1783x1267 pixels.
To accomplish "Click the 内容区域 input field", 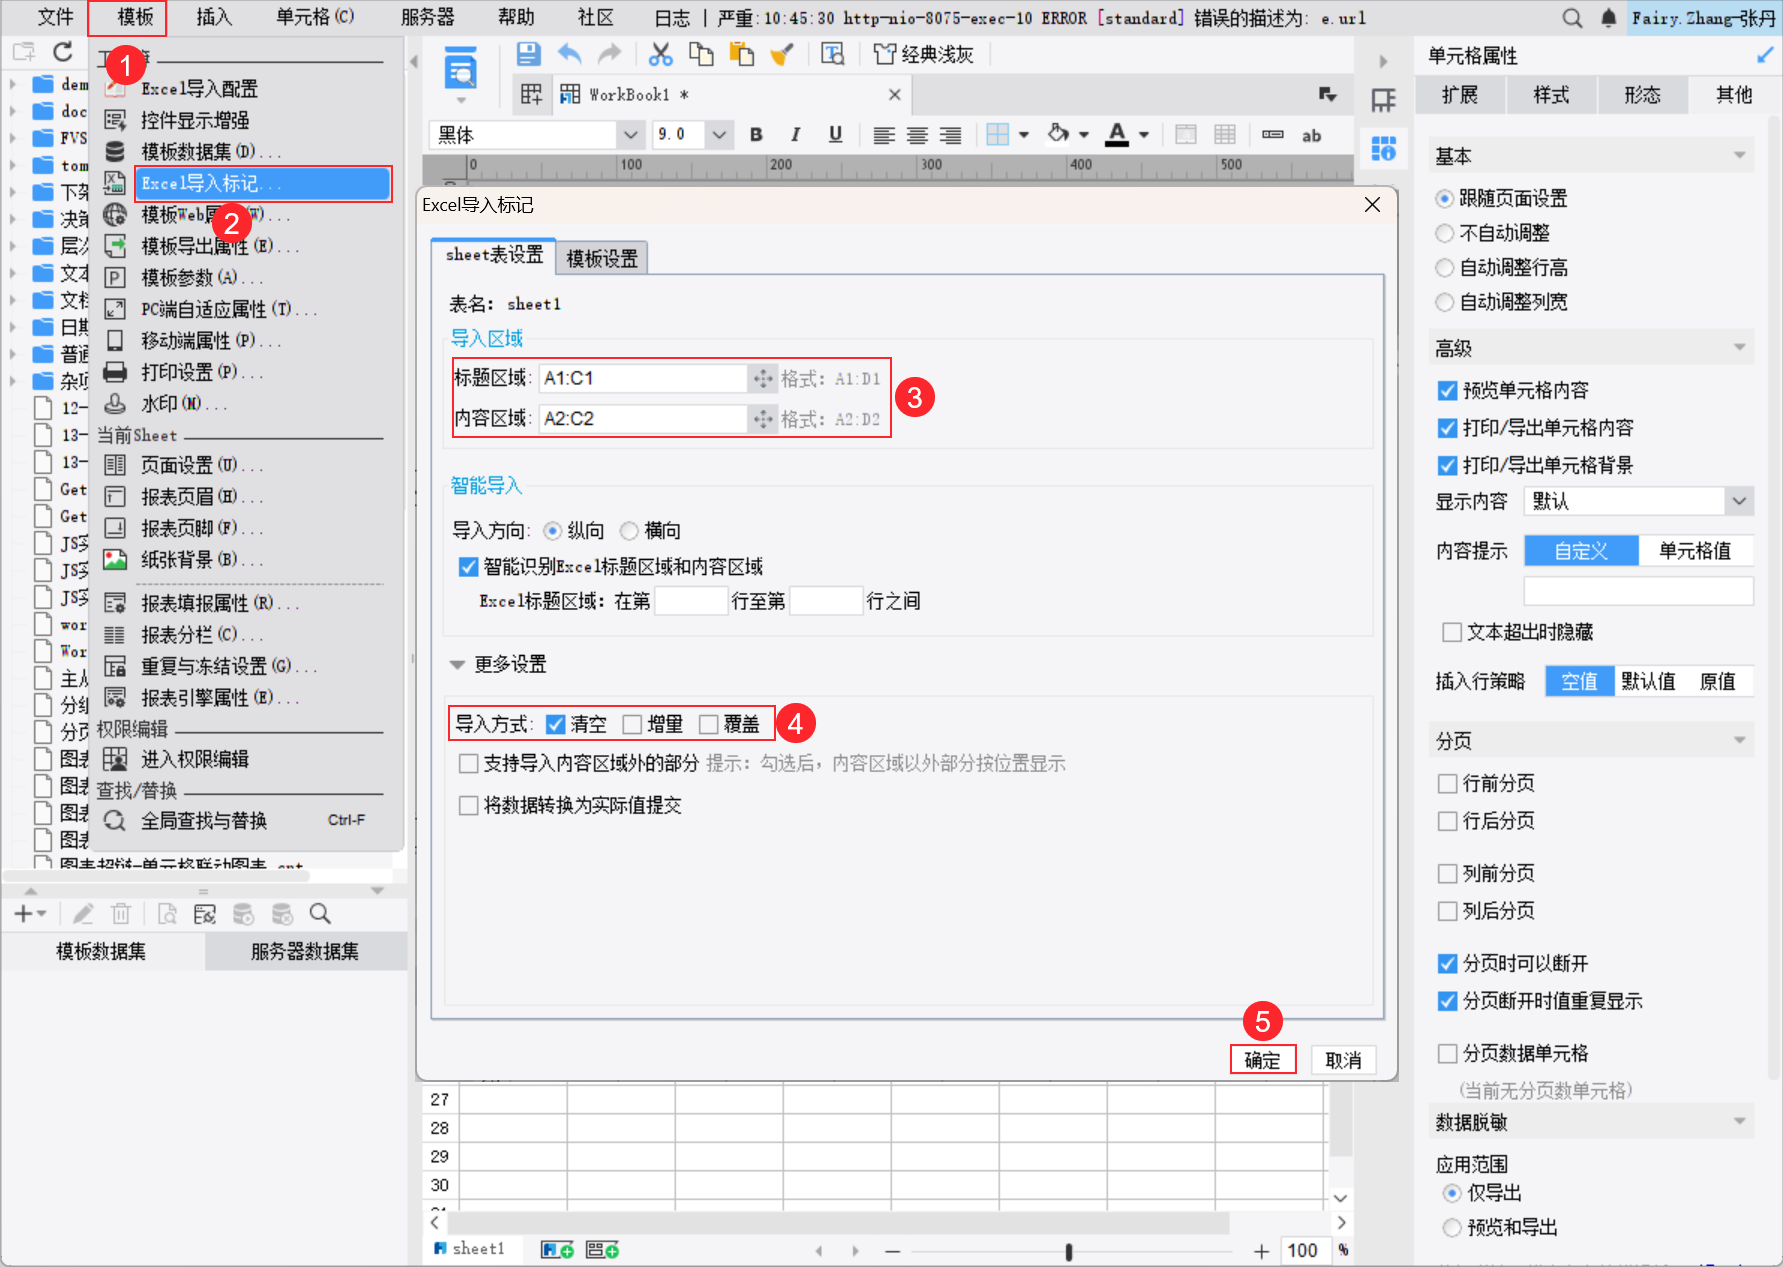I will (x=643, y=418).
